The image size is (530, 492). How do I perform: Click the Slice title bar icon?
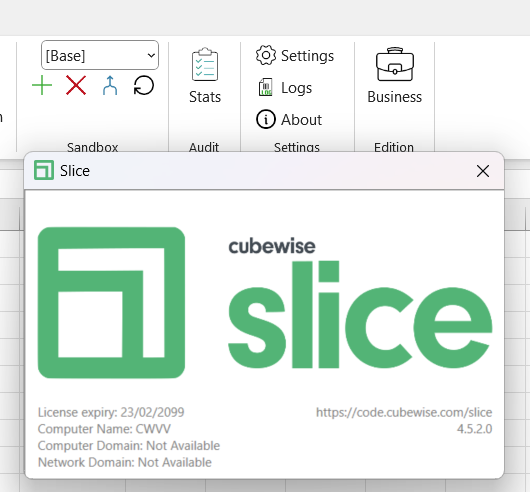pos(44,170)
